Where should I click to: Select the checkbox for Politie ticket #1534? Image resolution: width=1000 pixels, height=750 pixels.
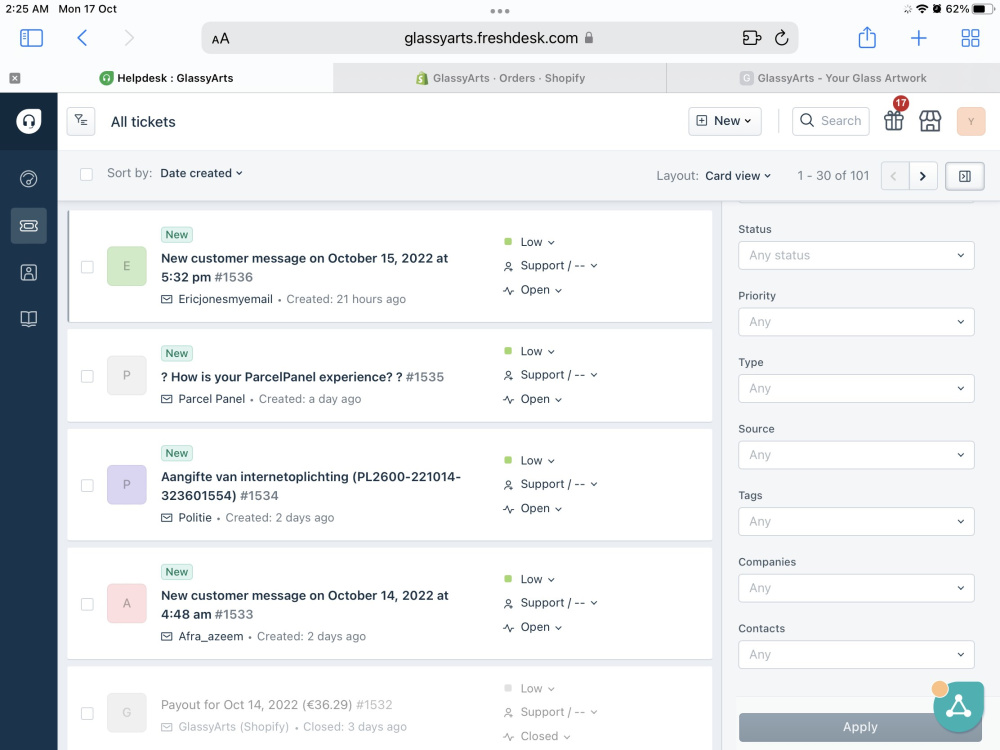[87, 485]
